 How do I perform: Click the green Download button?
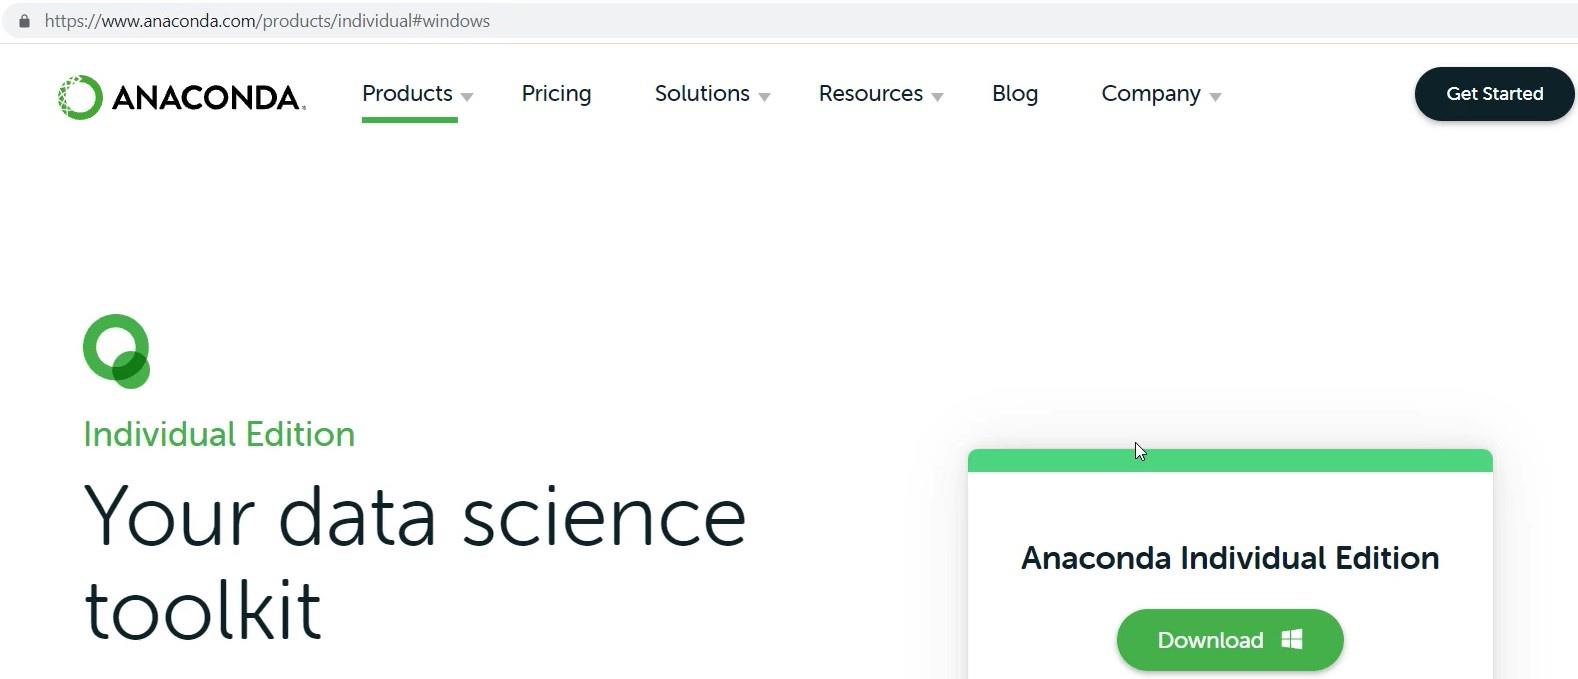pos(1230,640)
